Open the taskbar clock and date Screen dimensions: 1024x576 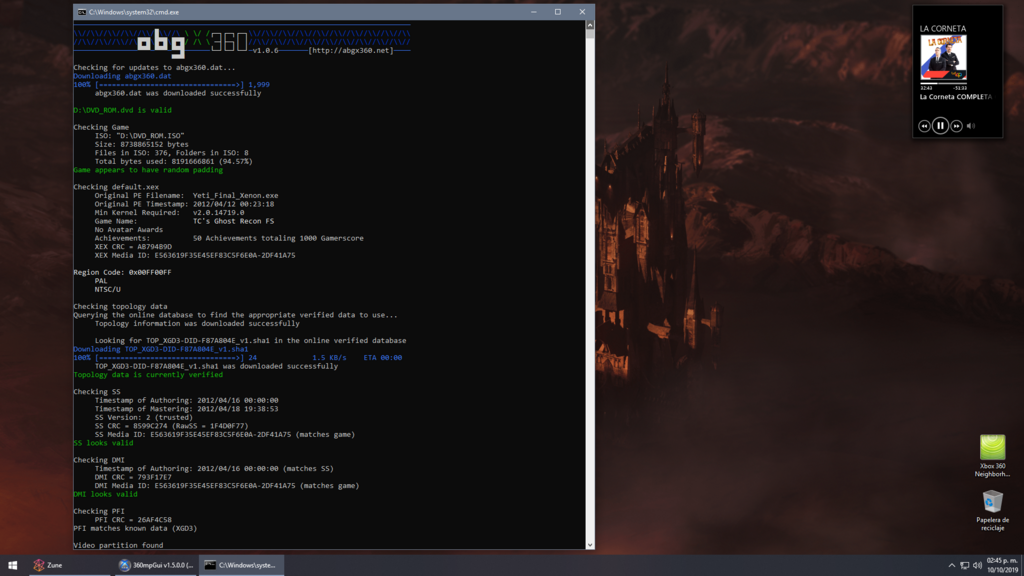coord(1002,565)
